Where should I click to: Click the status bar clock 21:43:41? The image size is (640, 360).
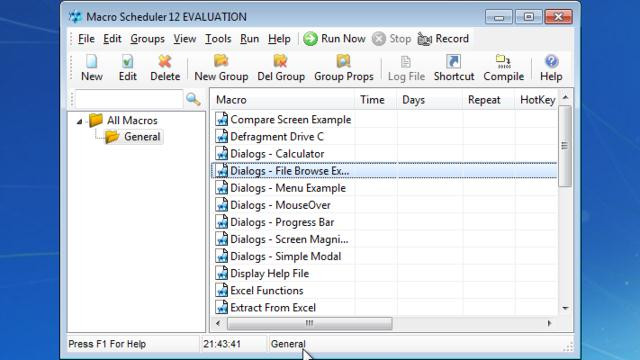click(x=222, y=344)
